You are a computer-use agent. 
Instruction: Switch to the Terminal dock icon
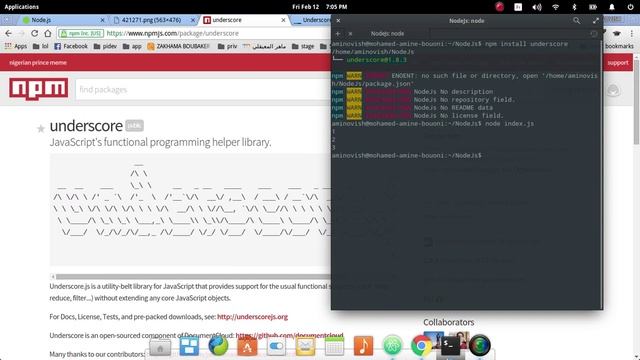click(450, 346)
